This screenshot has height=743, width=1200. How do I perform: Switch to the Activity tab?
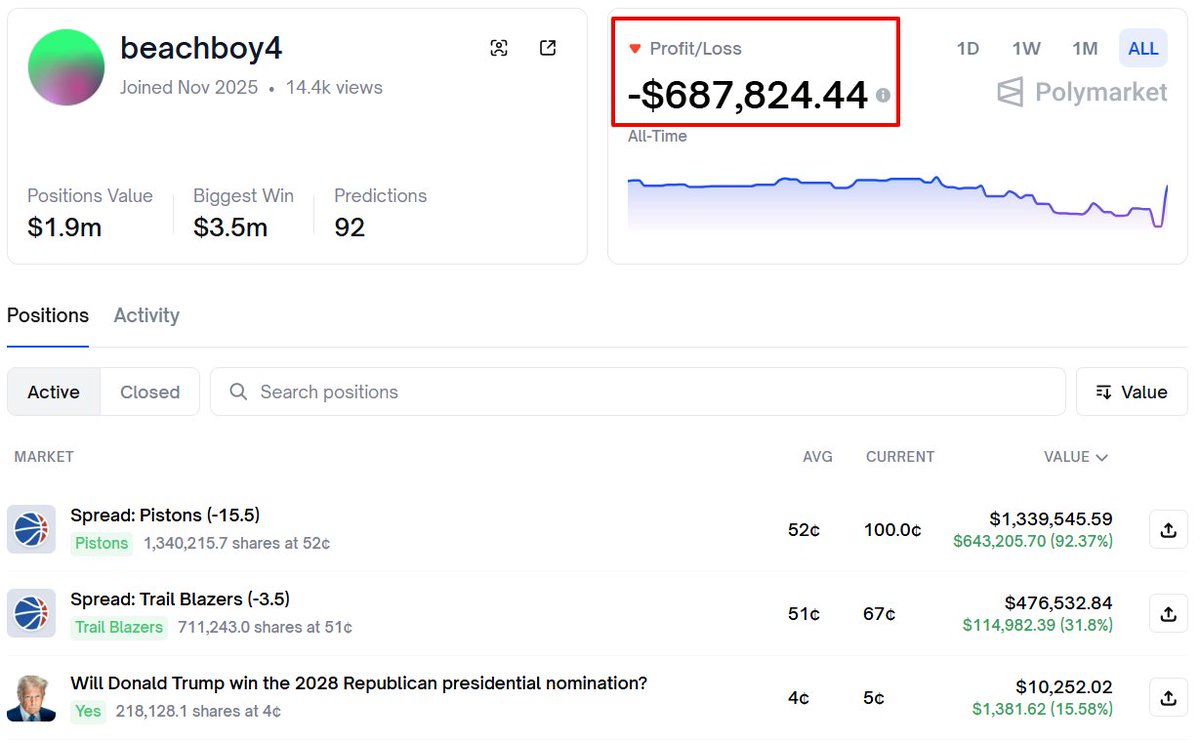coord(146,316)
